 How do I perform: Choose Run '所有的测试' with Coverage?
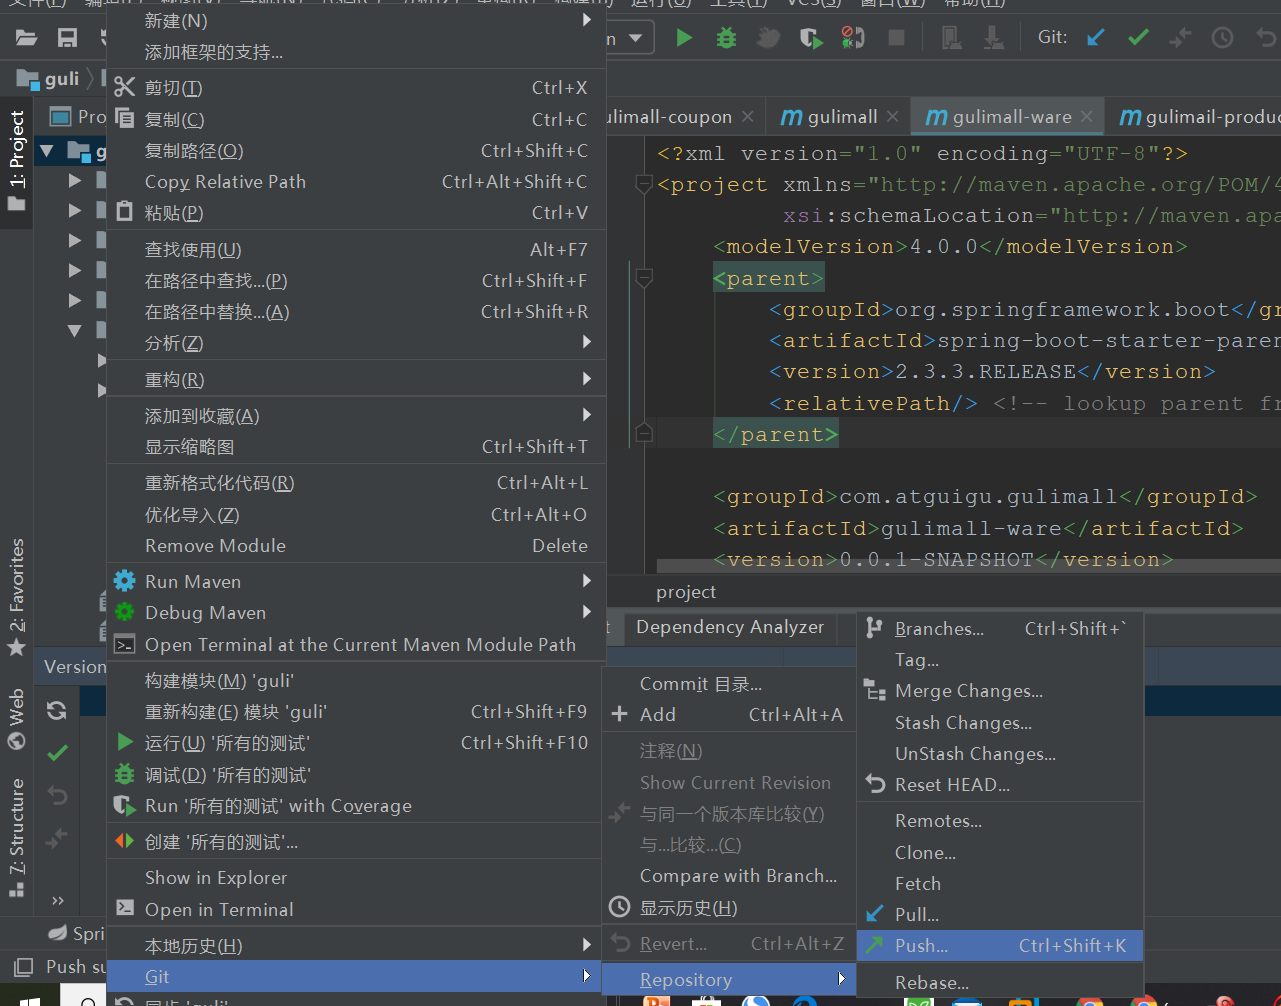click(x=356, y=806)
